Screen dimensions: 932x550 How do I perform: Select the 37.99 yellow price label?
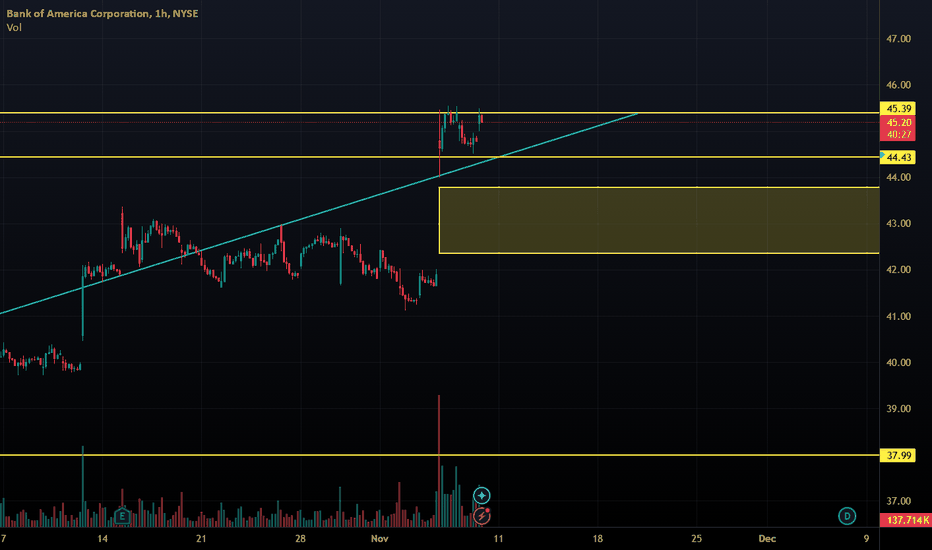point(898,455)
